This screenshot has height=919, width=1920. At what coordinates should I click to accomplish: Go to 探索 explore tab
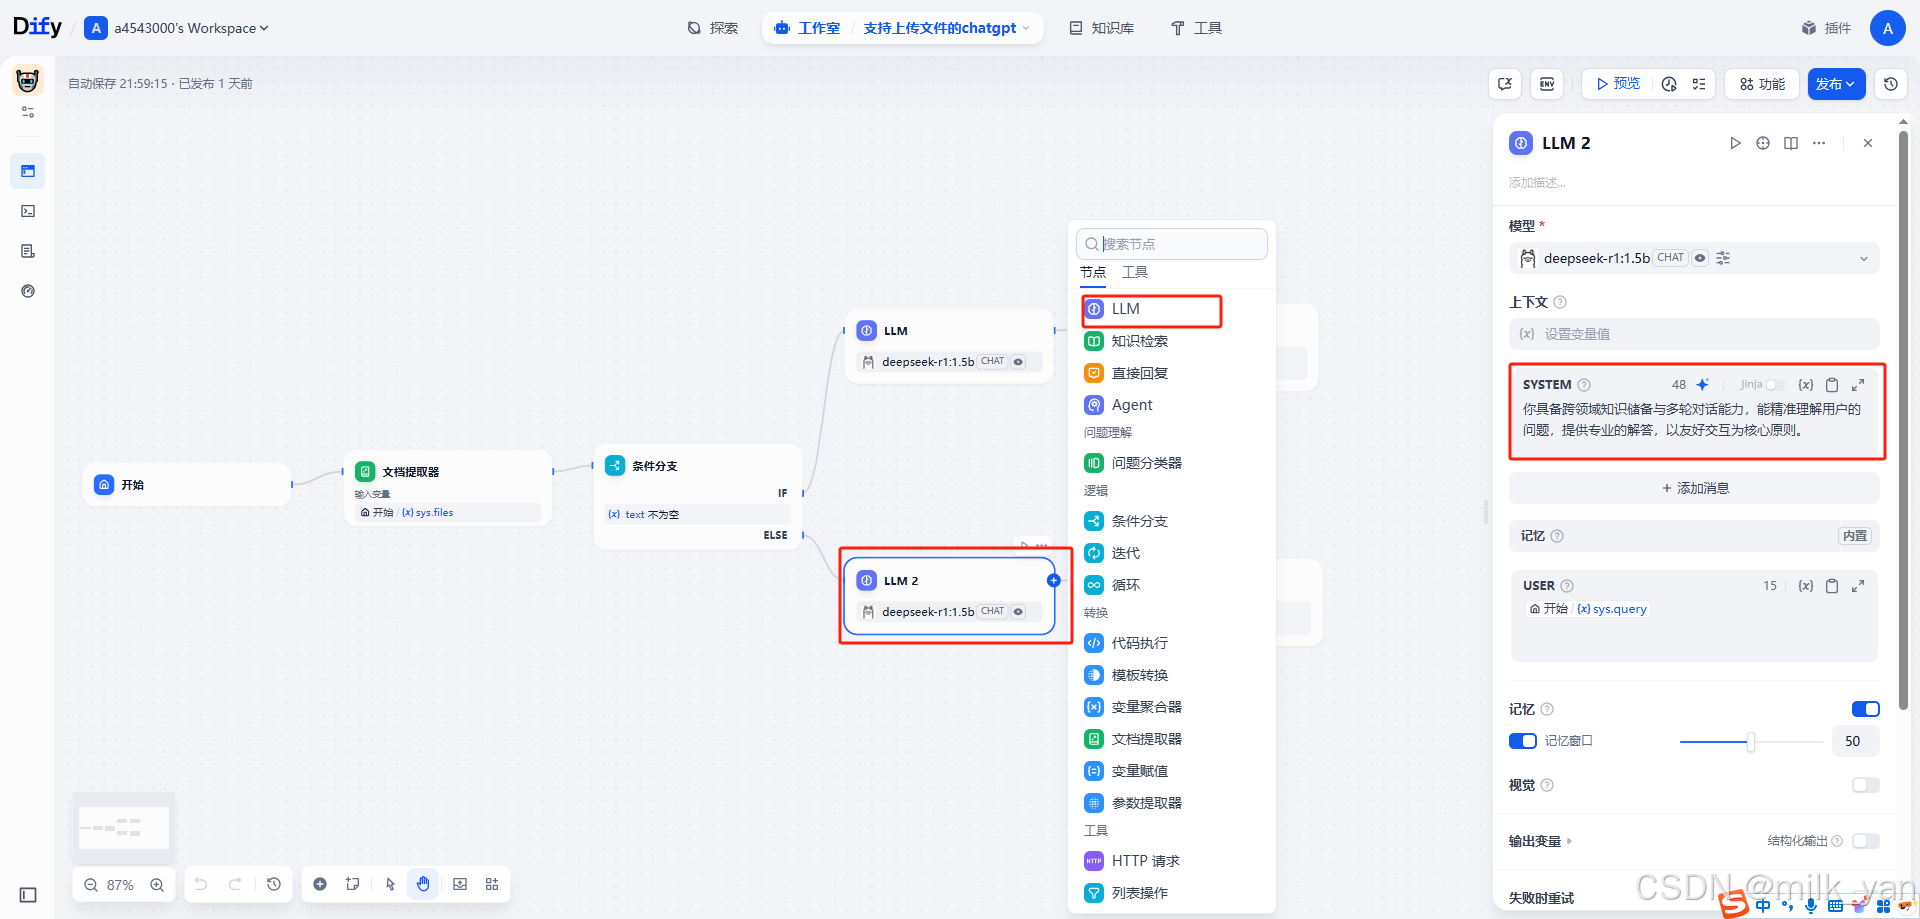pyautogui.click(x=713, y=28)
